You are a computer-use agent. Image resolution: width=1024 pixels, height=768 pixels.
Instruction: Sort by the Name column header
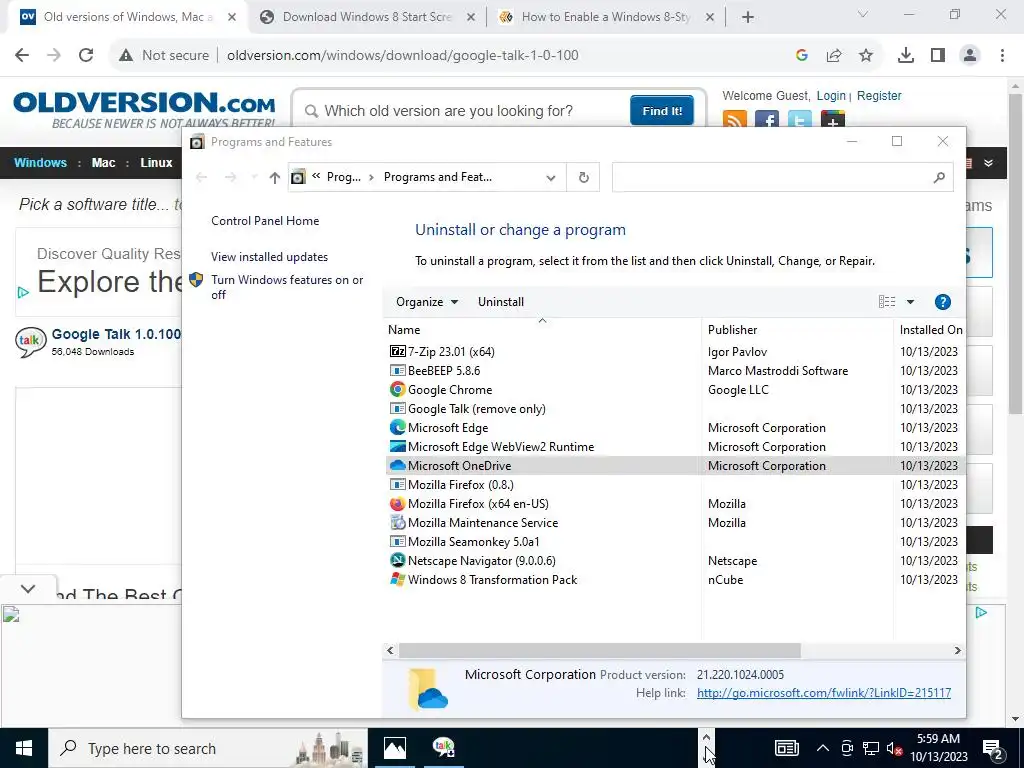(542, 330)
